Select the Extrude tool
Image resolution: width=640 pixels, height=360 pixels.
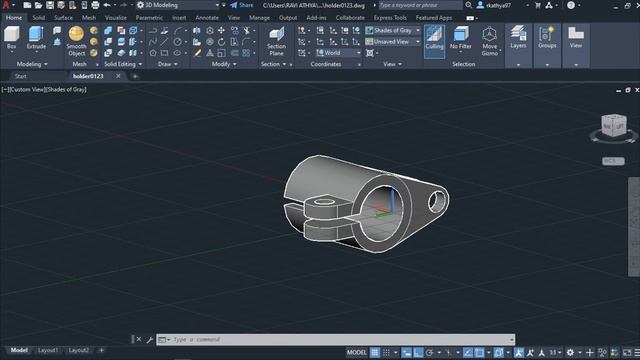click(x=36, y=38)
